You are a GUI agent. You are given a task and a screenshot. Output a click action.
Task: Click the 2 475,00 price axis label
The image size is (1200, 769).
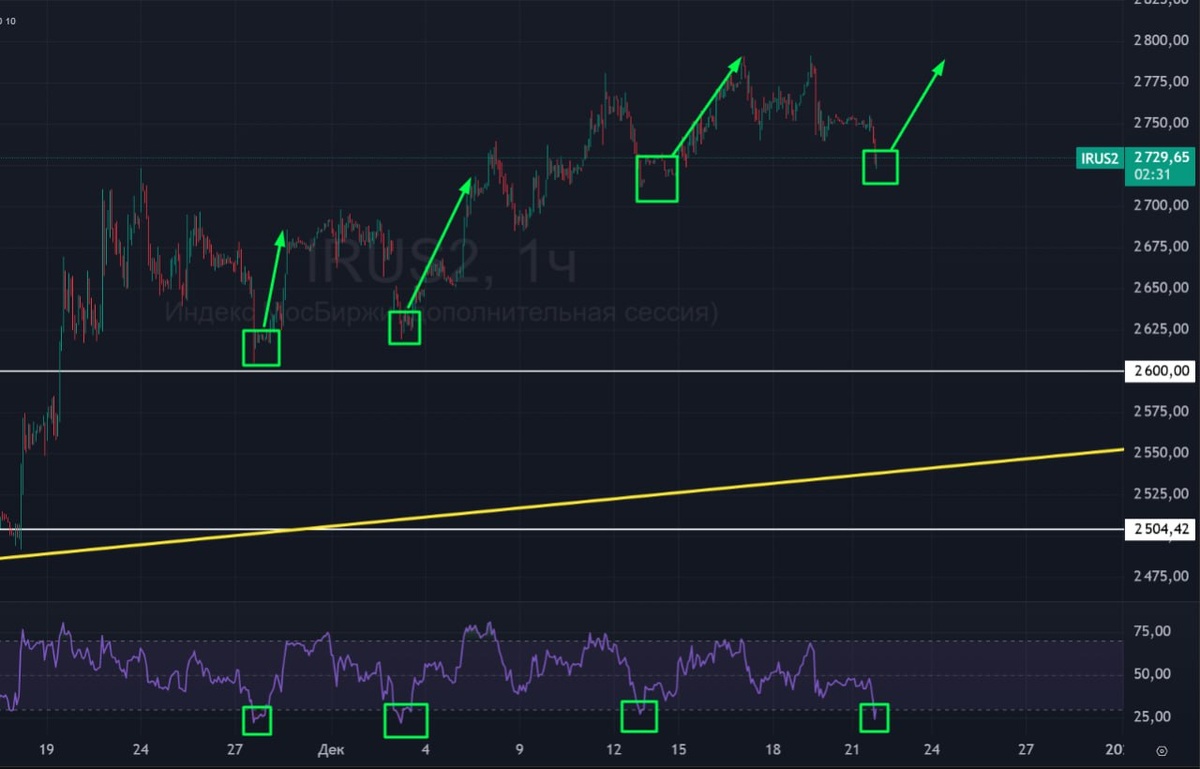pyautogui.click(x=1161, y=576)
